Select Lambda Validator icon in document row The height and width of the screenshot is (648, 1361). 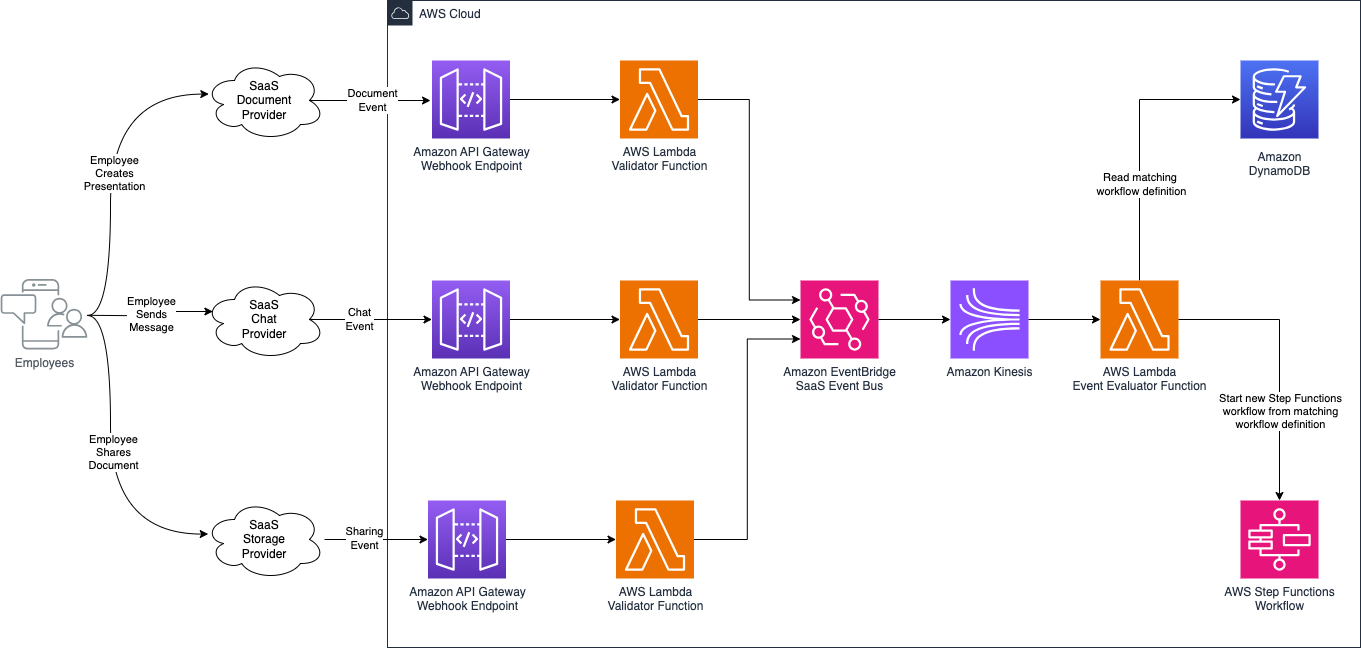pos(659,100)
